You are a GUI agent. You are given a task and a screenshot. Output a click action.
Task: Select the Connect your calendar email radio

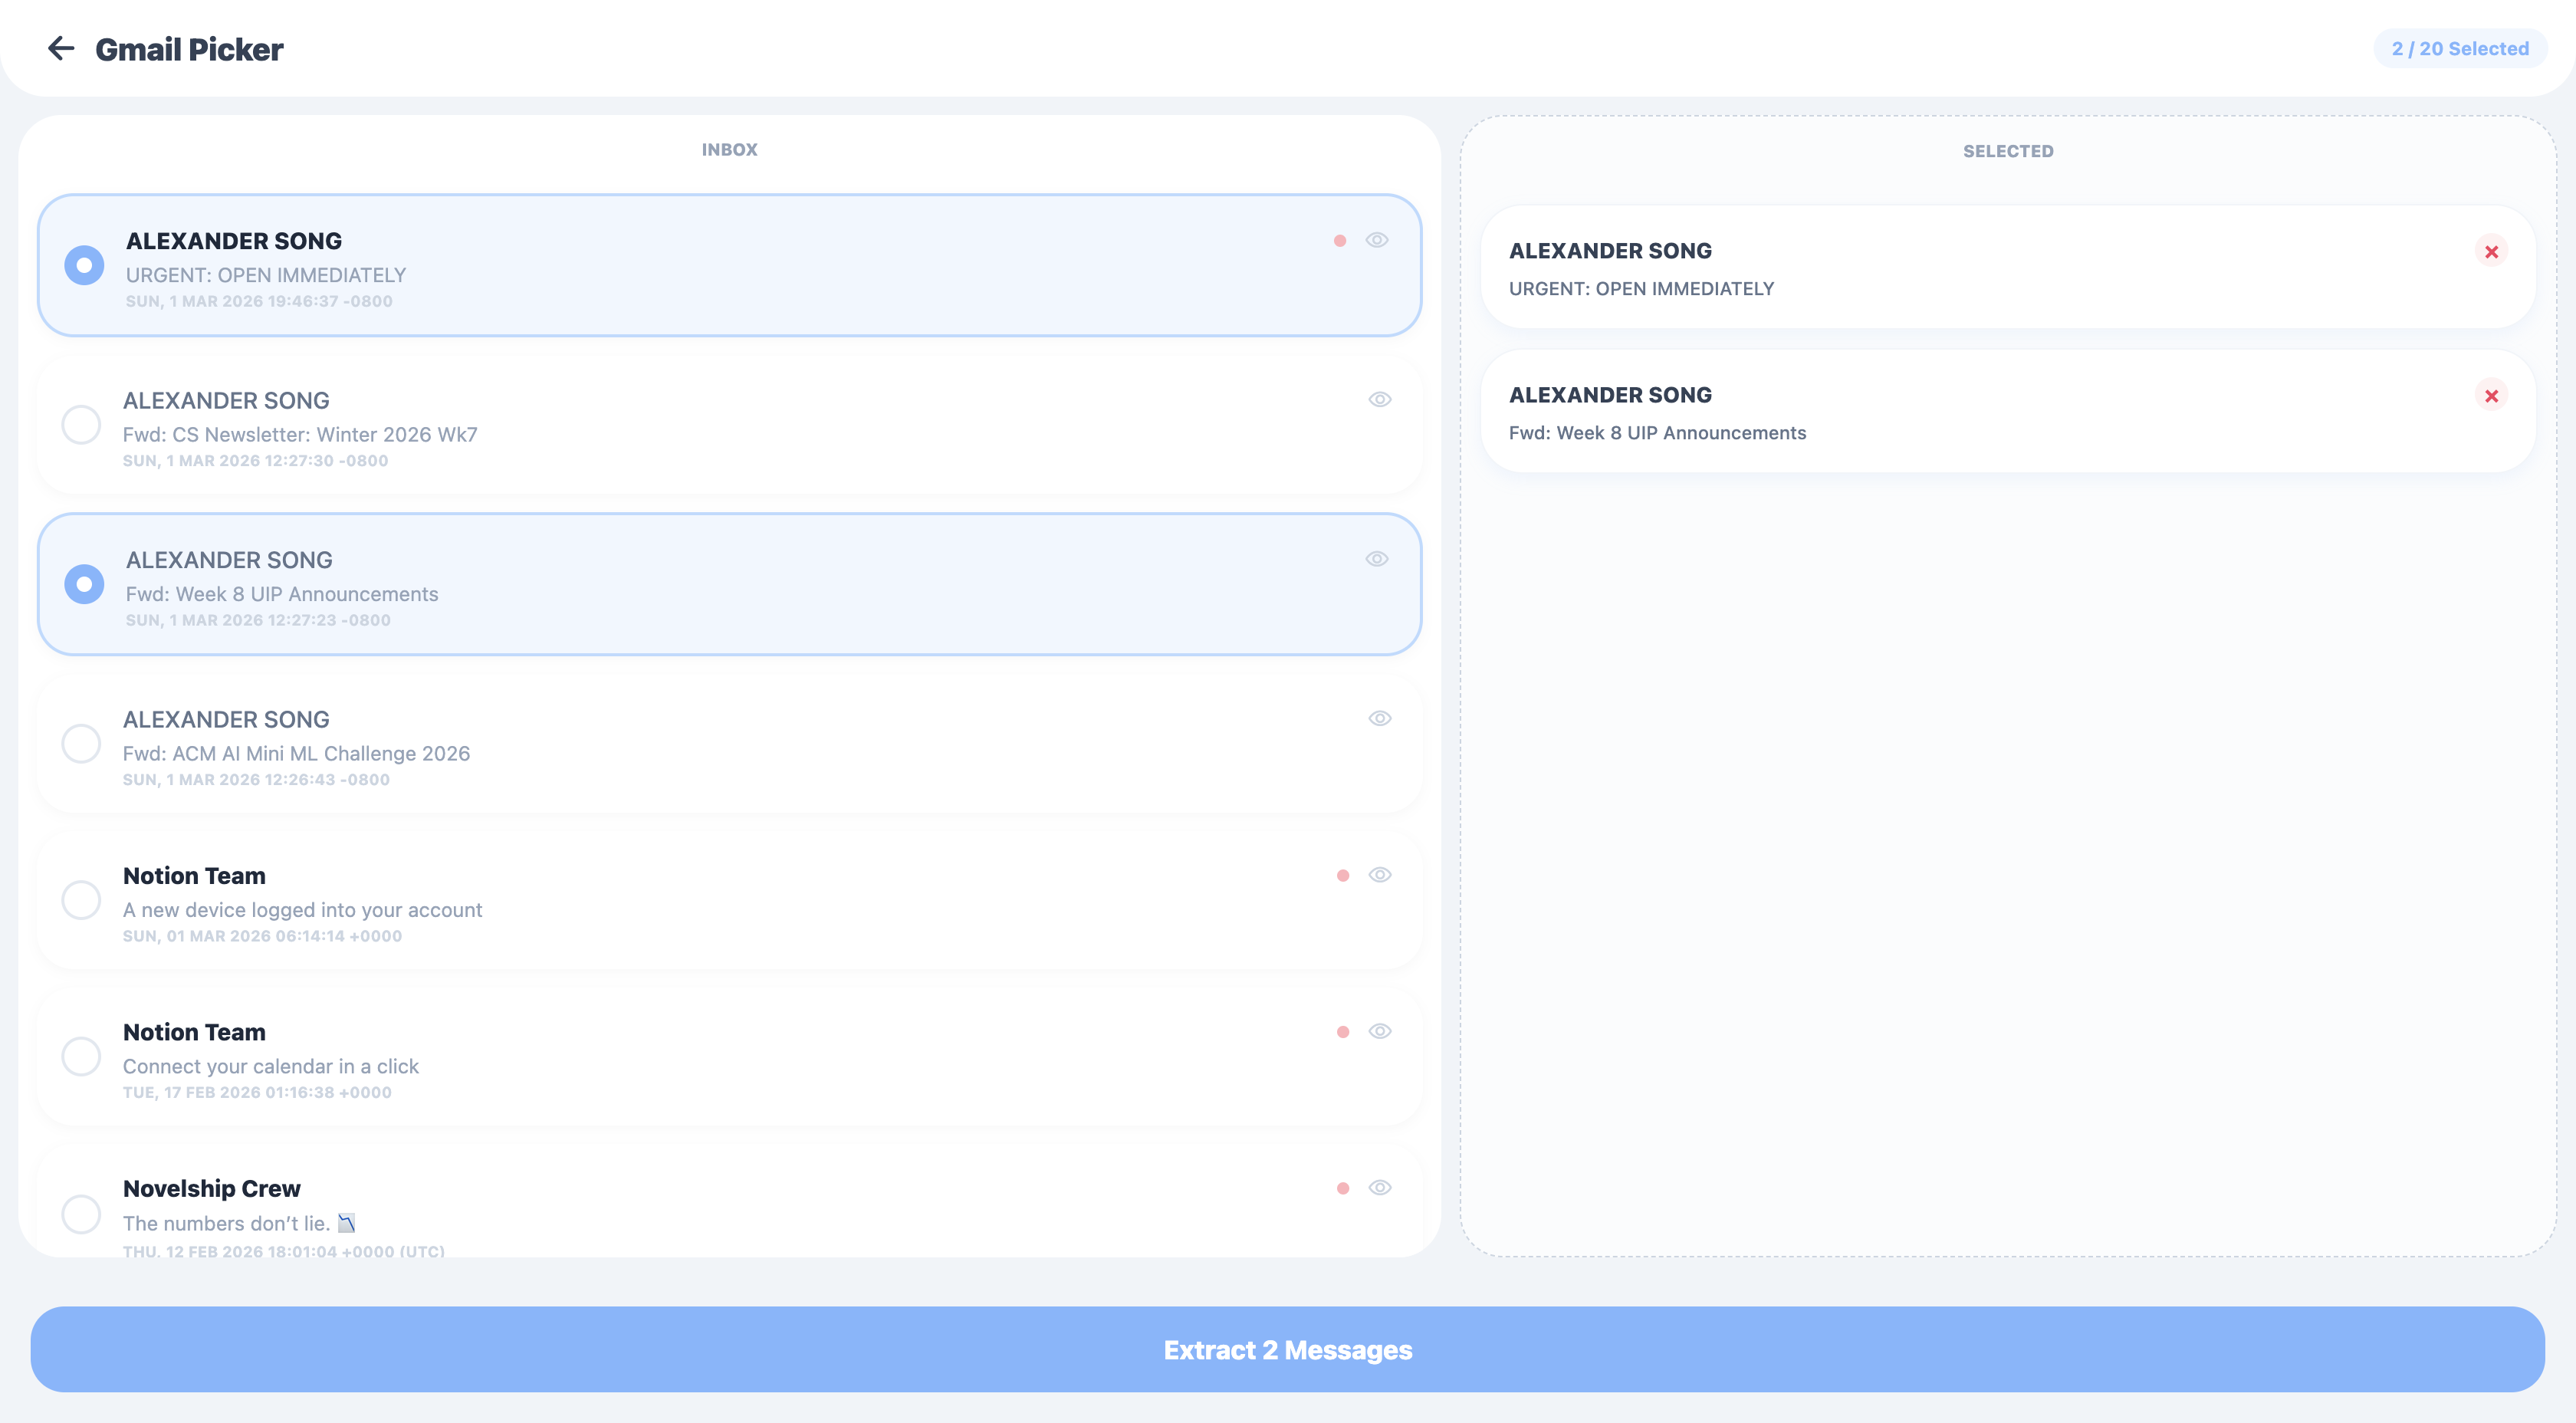tap(81, 1056)
